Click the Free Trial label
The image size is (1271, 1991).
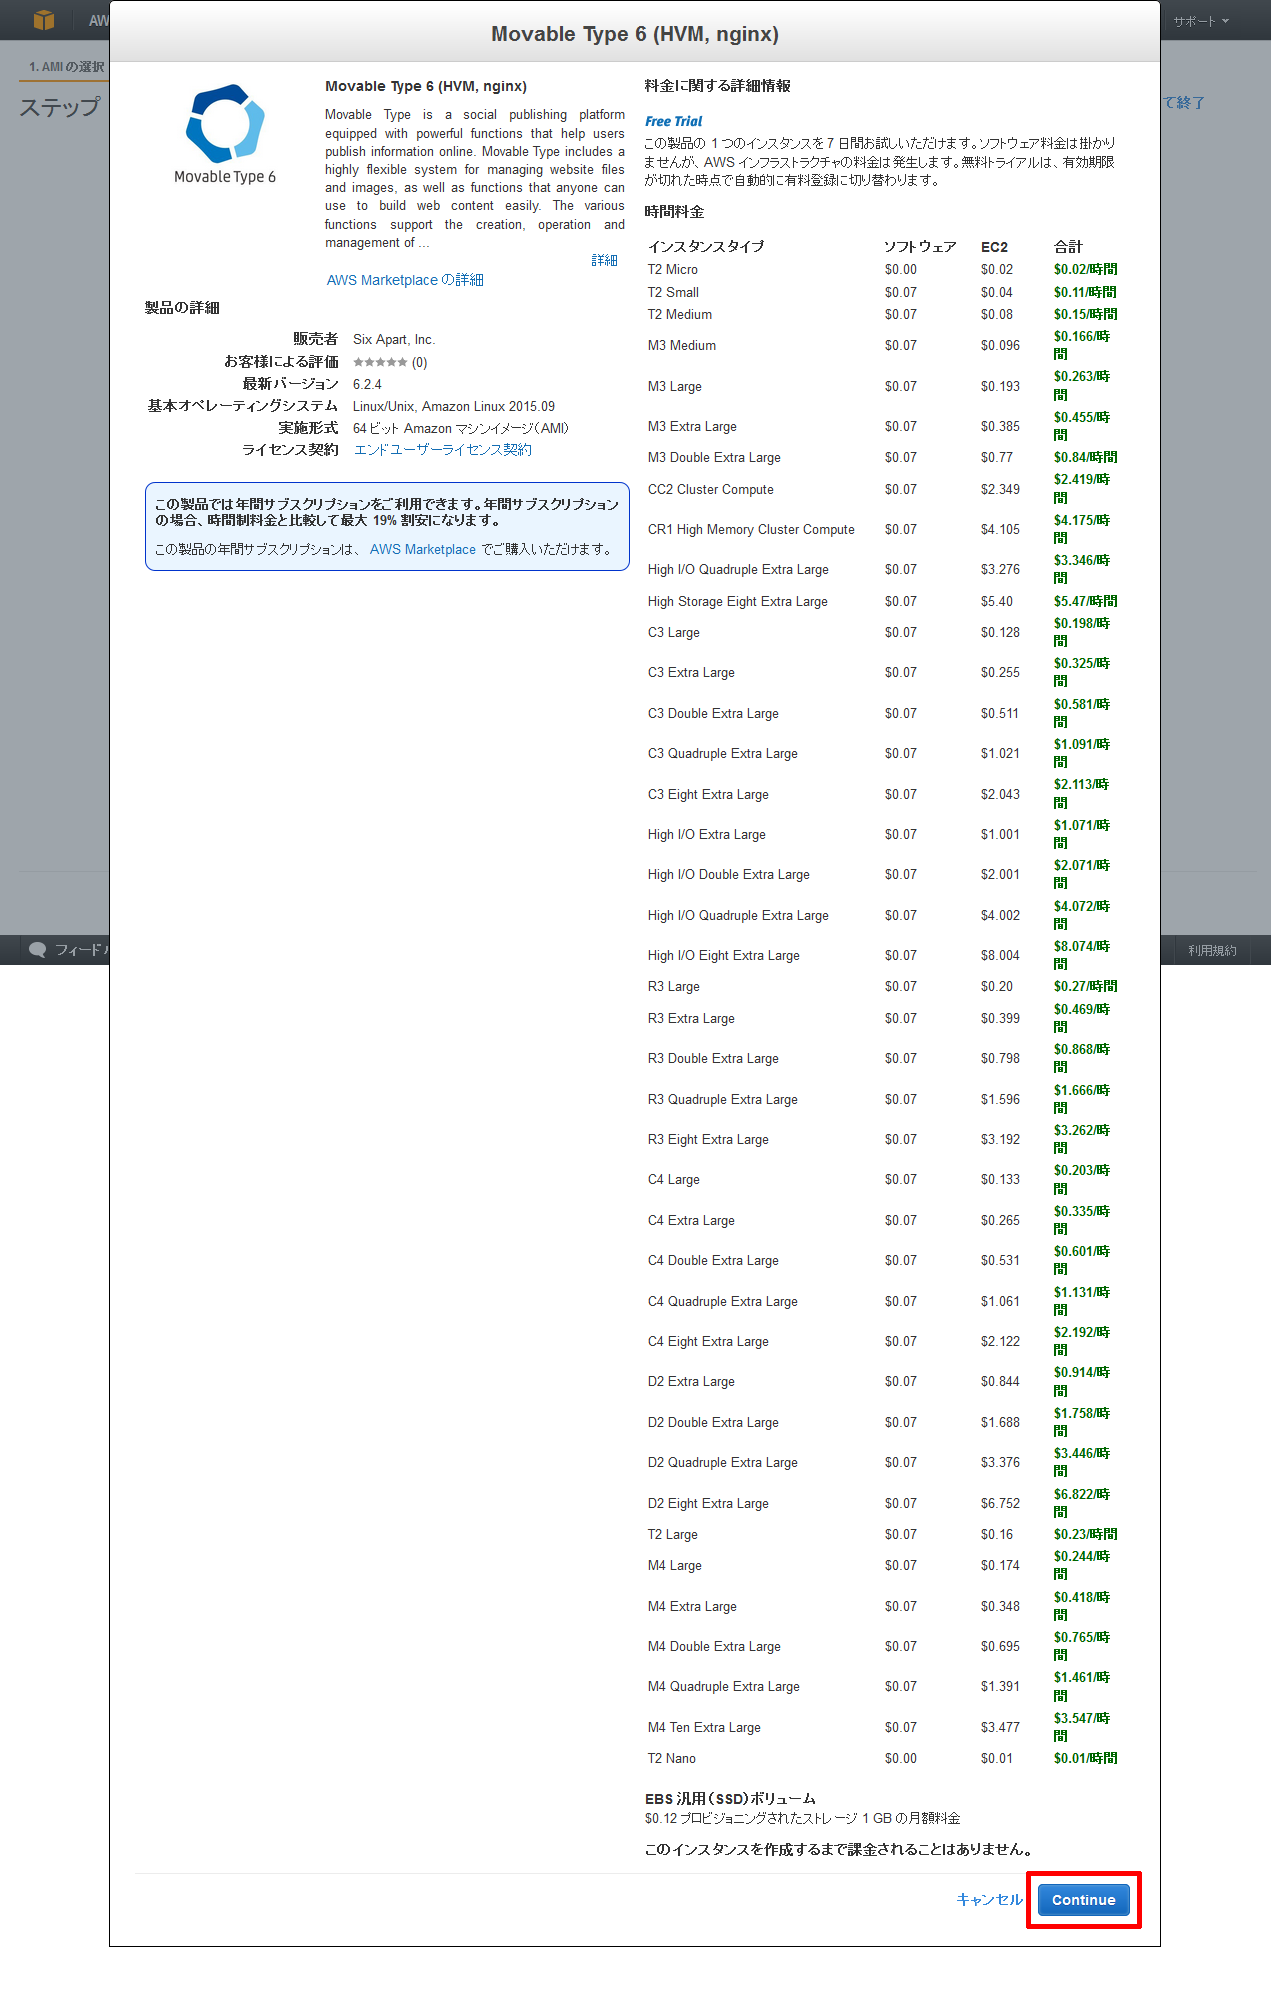click(x=673, y=121)
